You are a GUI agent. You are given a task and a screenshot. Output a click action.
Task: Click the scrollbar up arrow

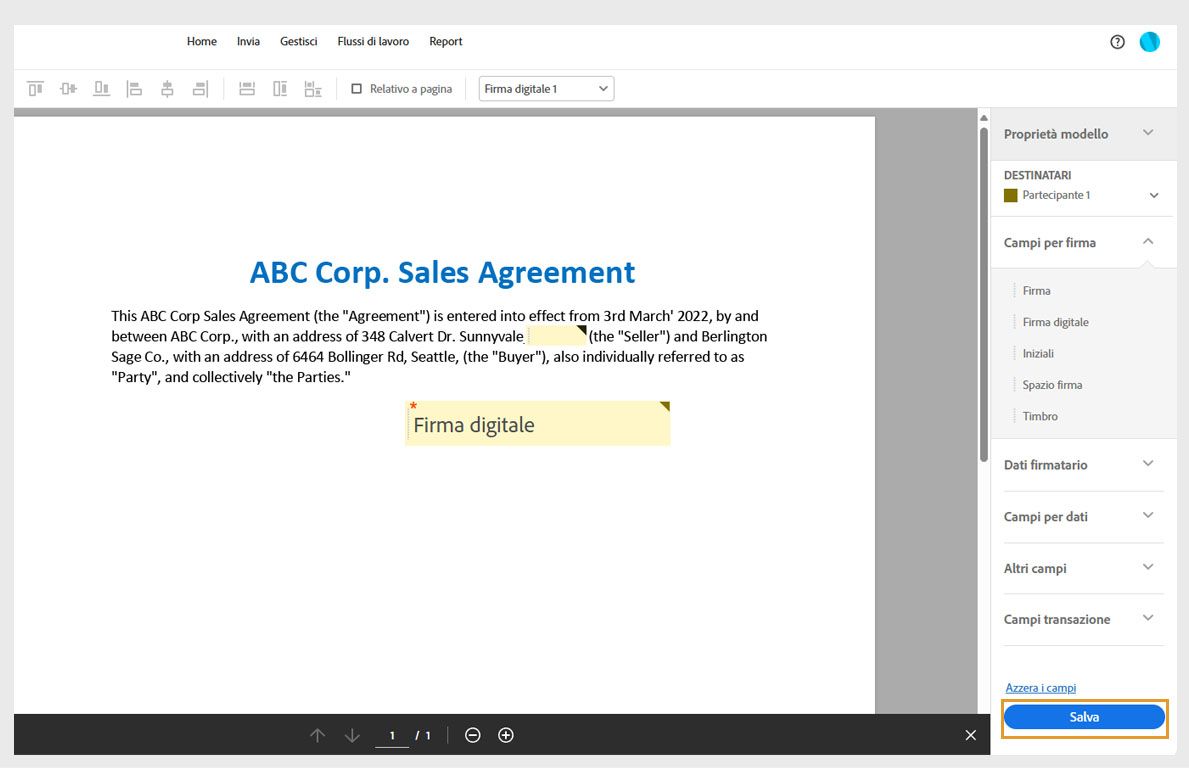pos(984,118)
